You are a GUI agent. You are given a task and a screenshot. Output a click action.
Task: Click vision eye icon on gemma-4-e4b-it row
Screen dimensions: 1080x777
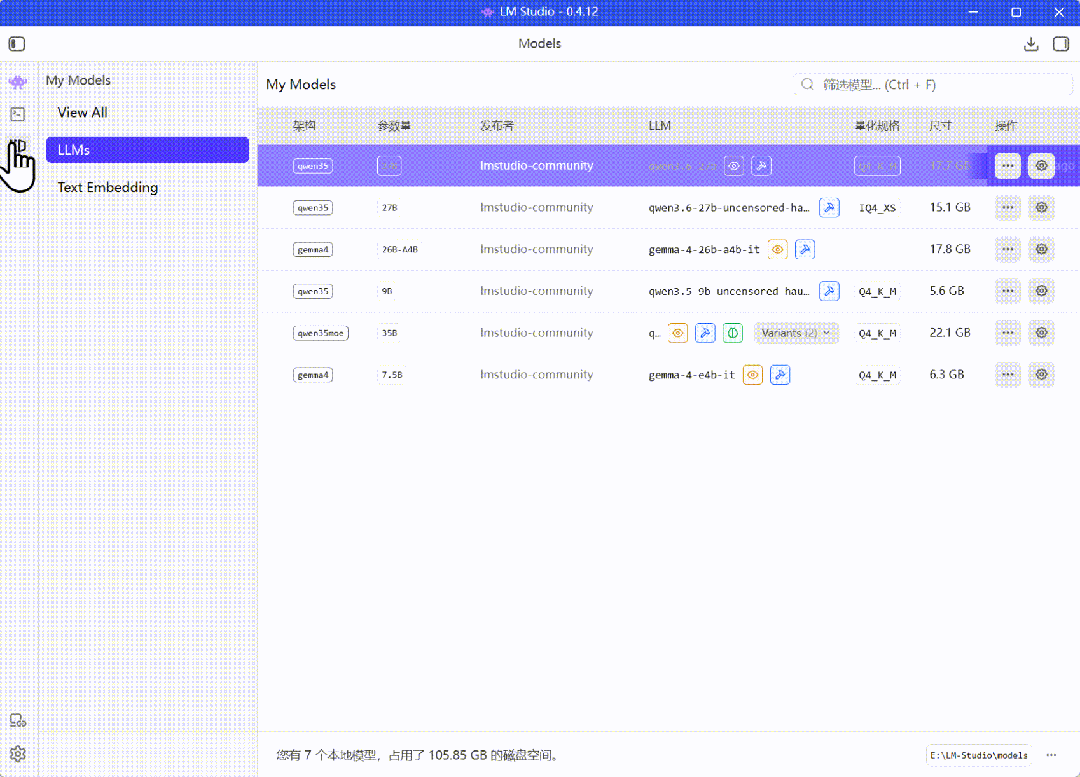(753, 375)
